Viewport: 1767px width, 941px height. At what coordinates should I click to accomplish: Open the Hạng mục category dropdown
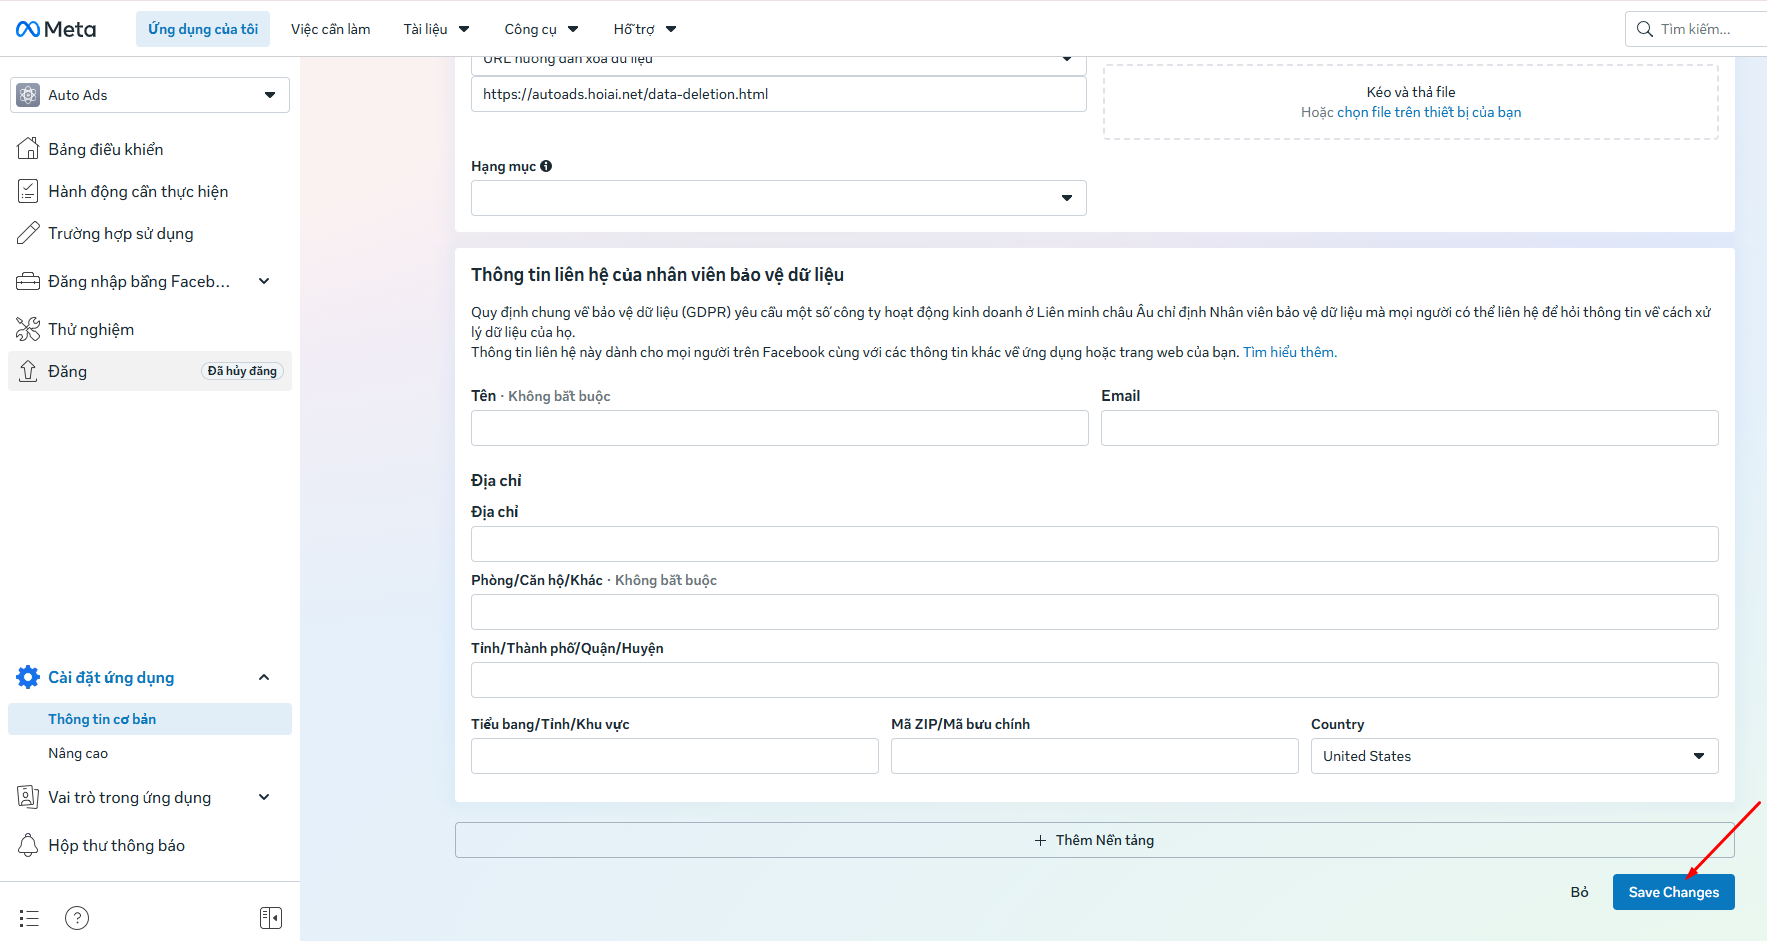pyautogui.click(x=778, y=198)
